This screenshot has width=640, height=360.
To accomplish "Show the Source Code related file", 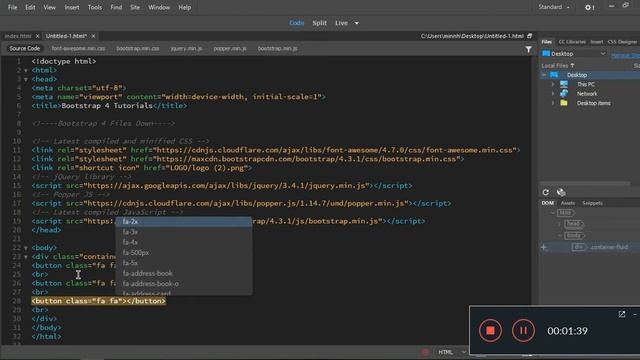I will coord(24,48).
